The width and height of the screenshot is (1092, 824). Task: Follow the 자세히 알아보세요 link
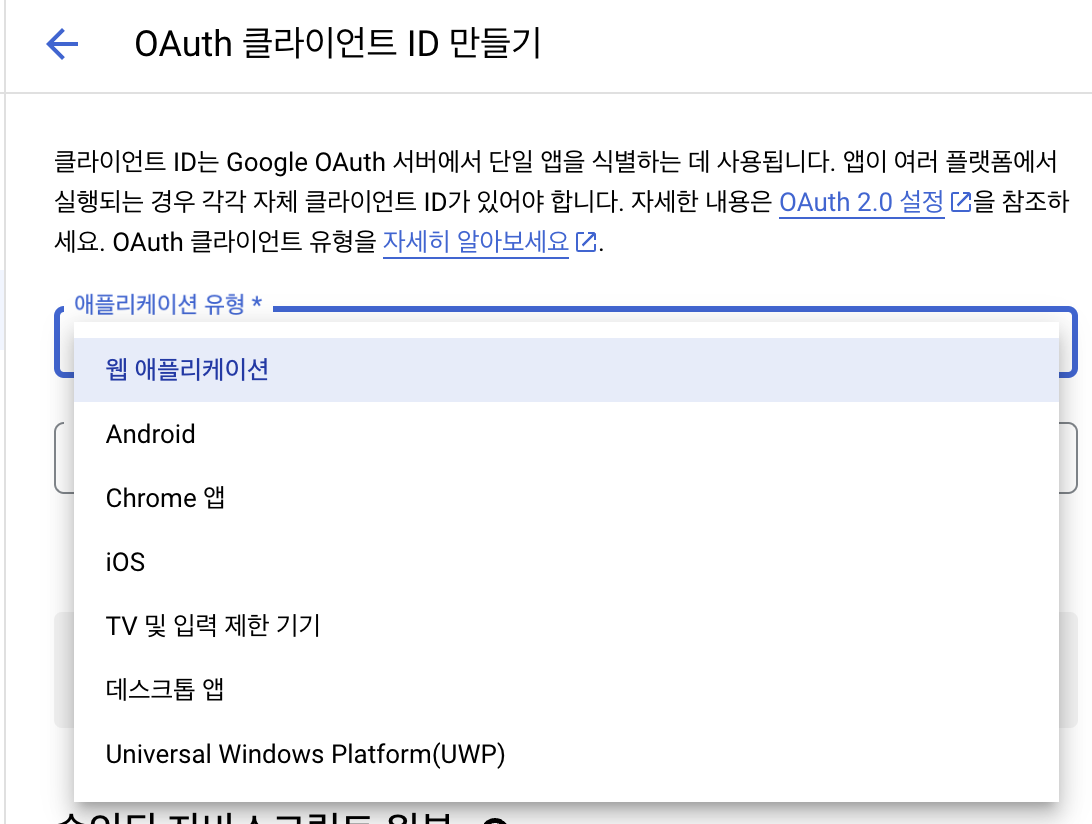(475, 242)
